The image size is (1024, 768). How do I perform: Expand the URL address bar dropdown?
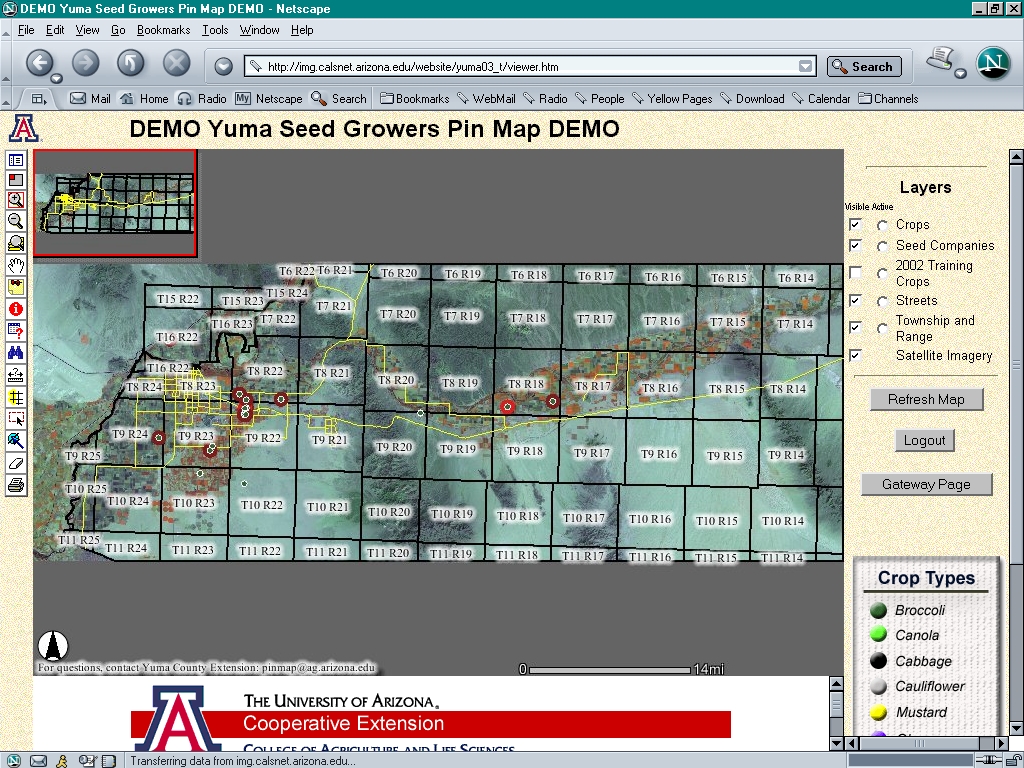pyautogui.click(x=806, y=67)
